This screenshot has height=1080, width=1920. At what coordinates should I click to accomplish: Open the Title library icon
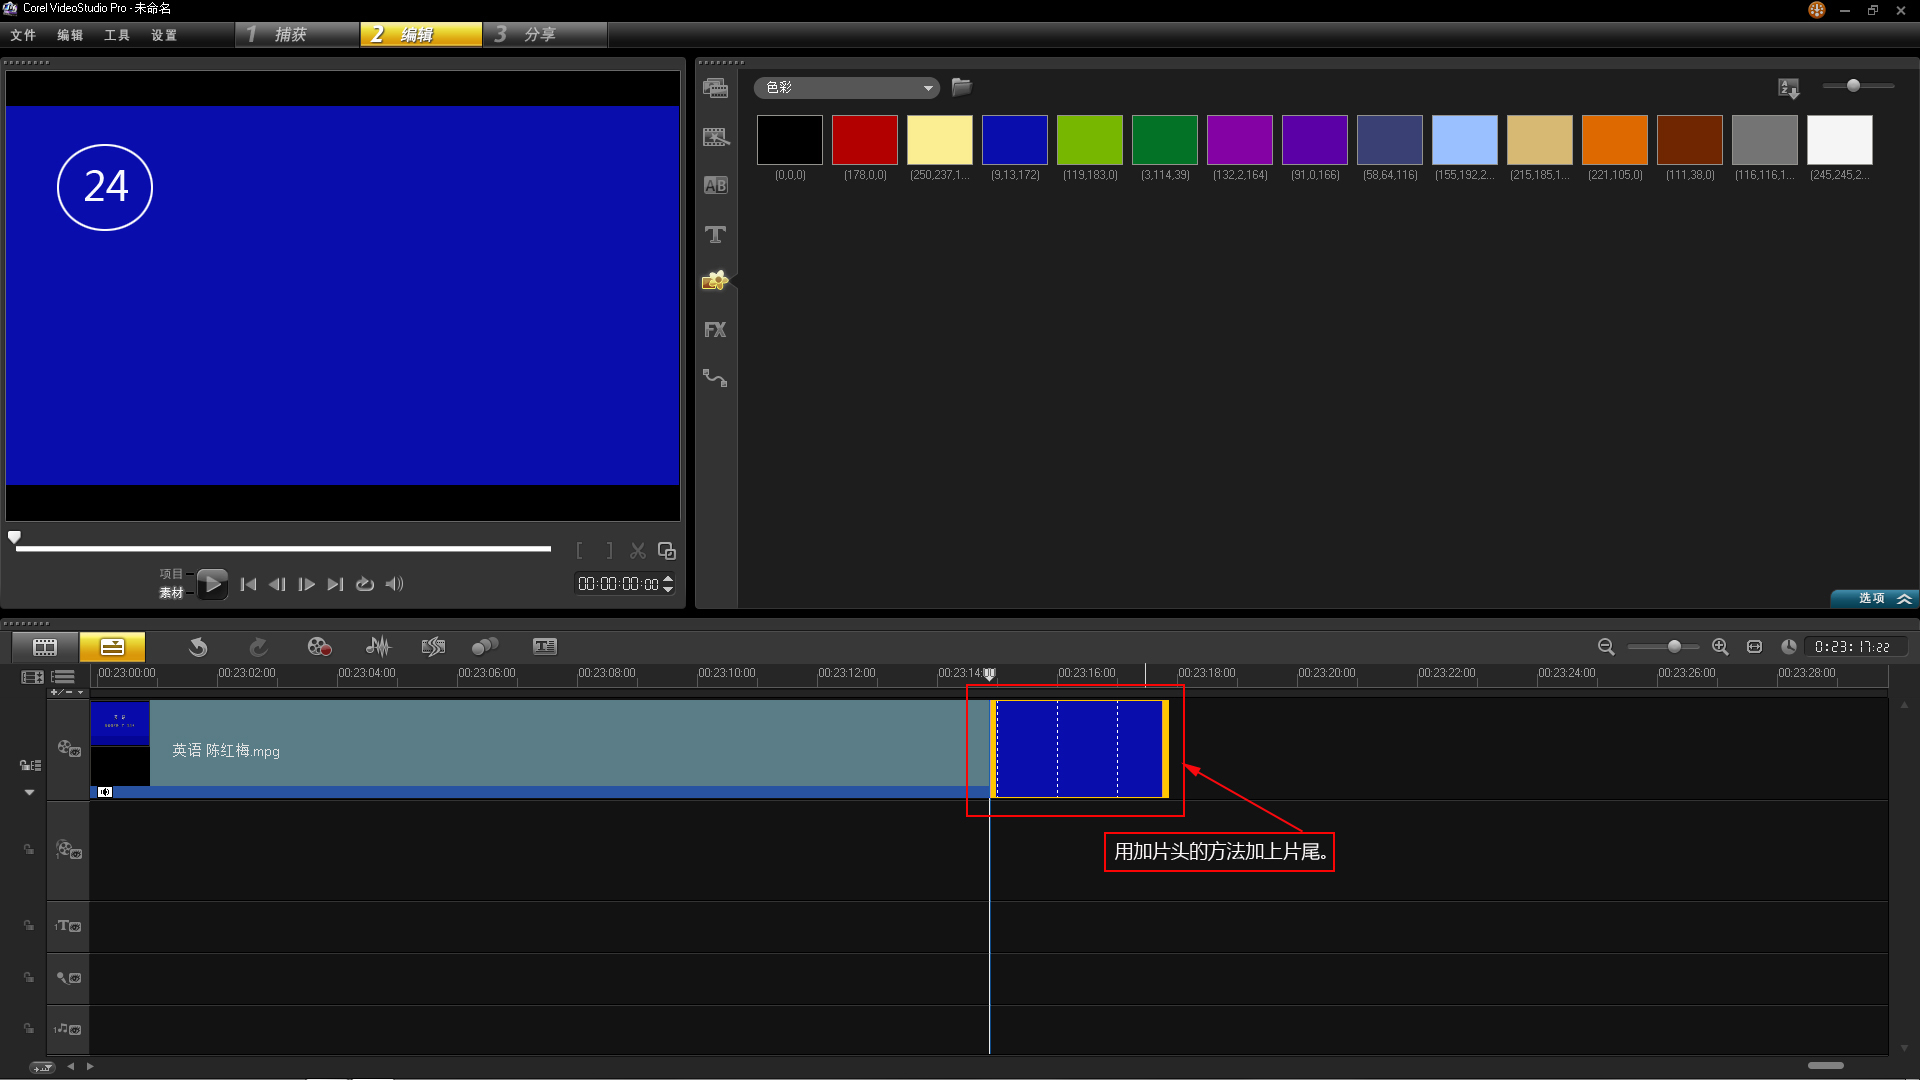[715, 235]
